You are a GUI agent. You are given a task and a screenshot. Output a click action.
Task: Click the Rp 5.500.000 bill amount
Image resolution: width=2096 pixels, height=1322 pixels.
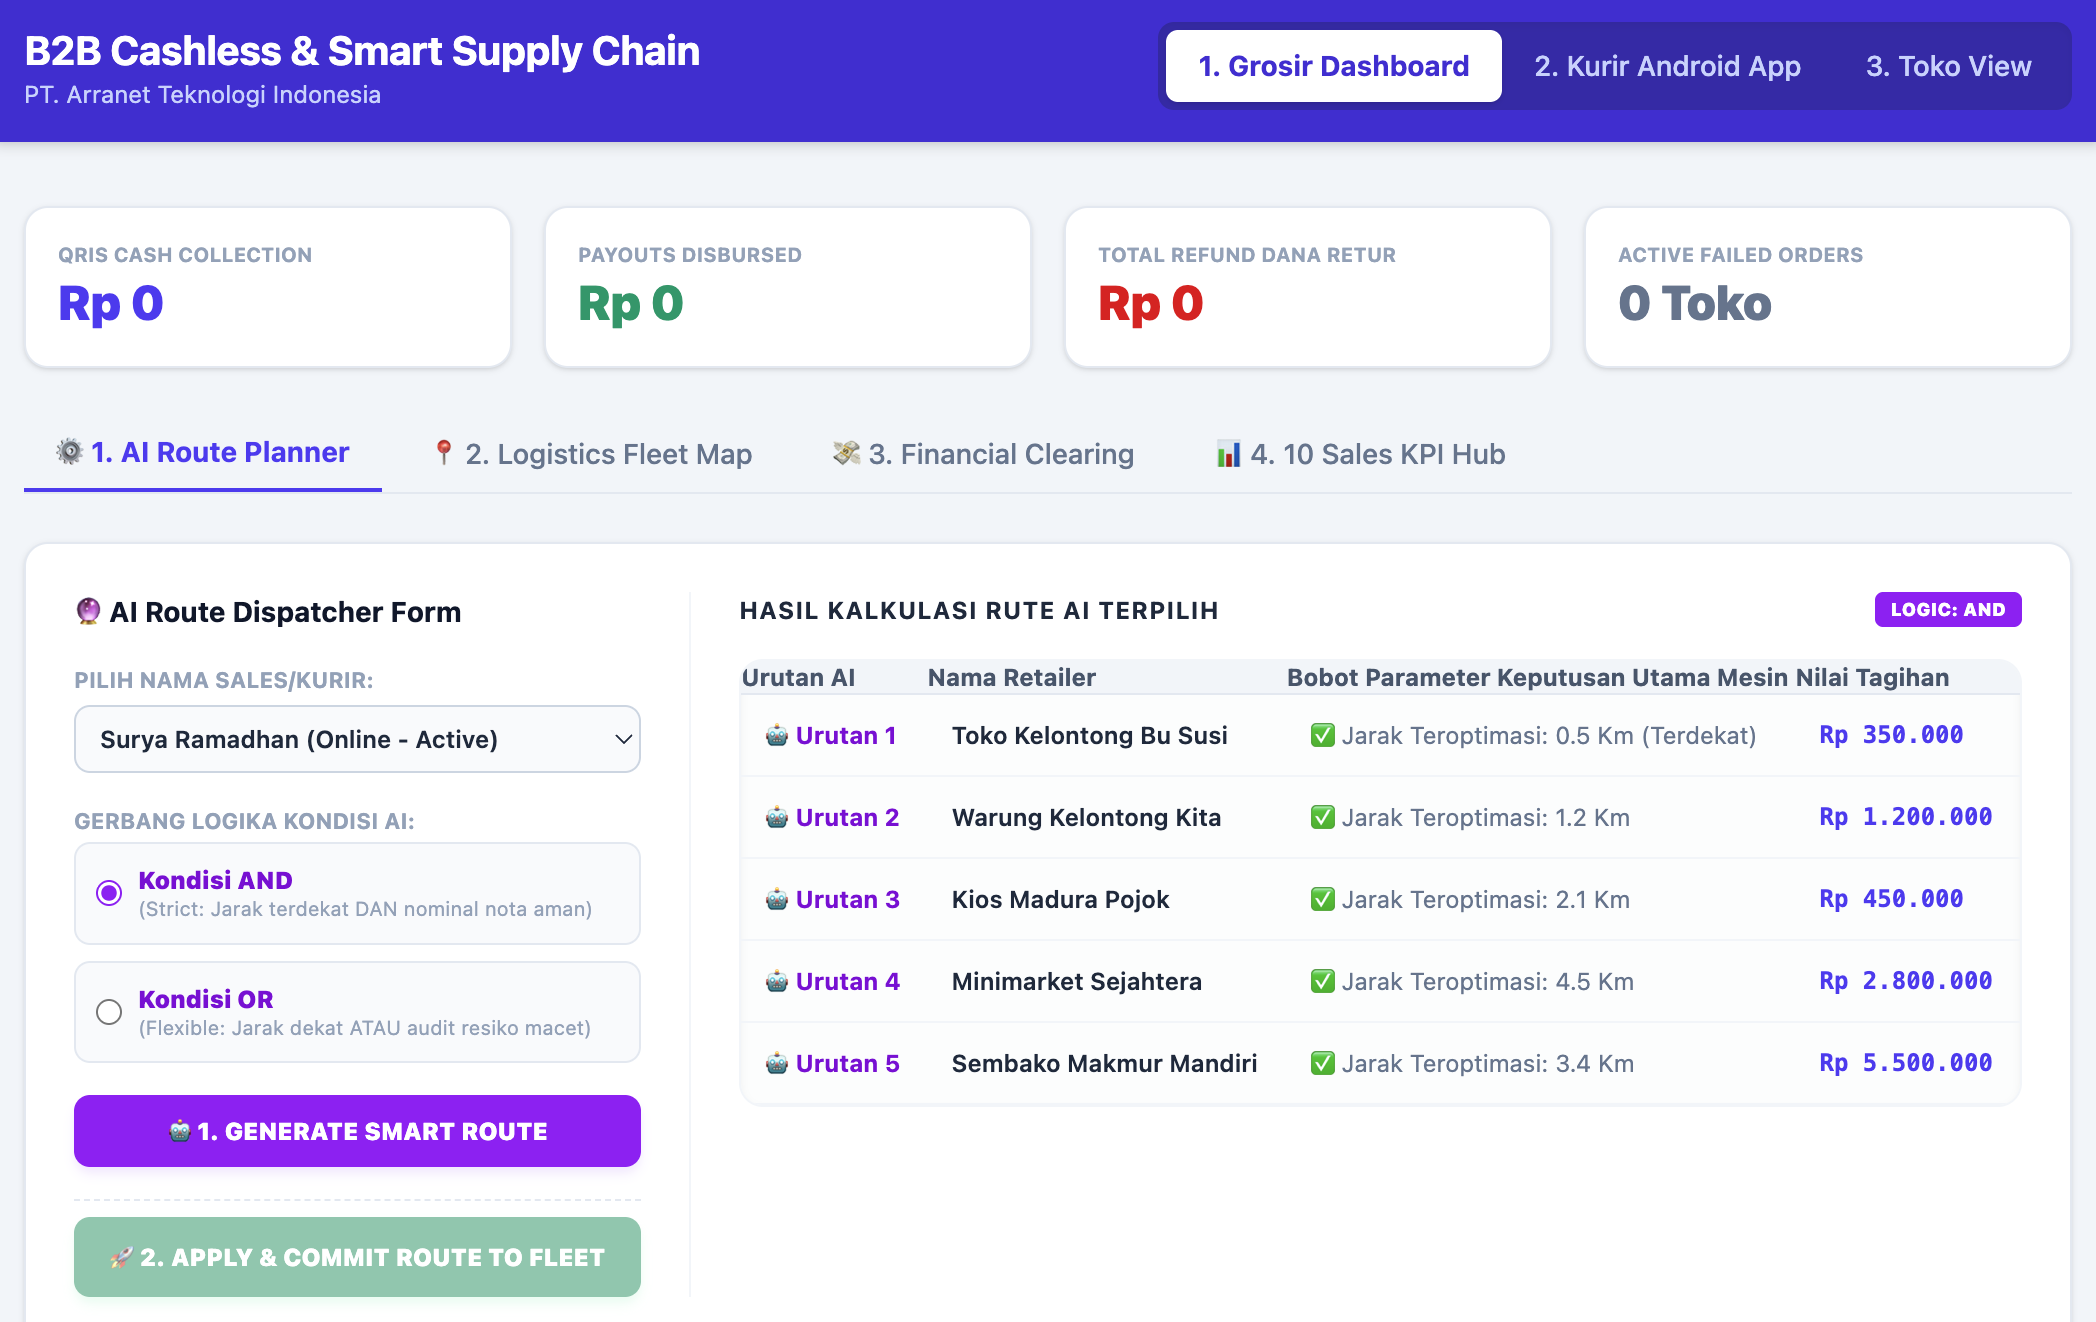coord(1905,1063)
